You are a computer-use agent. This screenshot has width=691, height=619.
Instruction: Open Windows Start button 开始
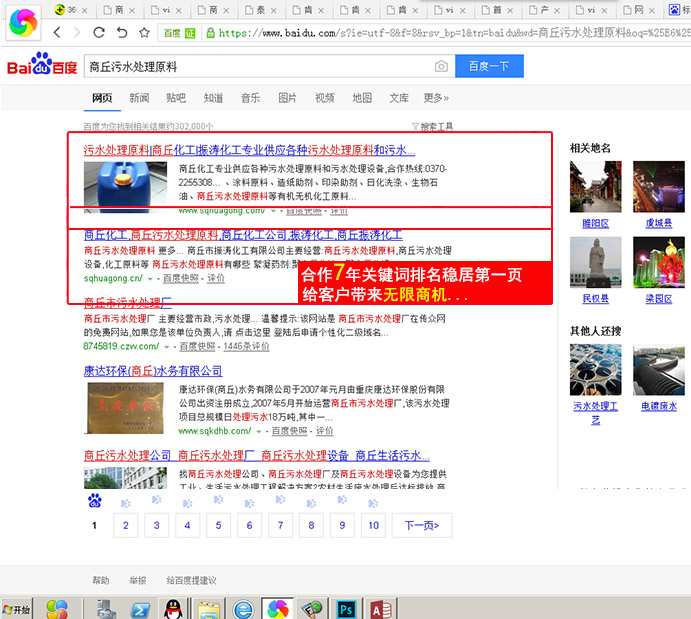click(16, 609)
